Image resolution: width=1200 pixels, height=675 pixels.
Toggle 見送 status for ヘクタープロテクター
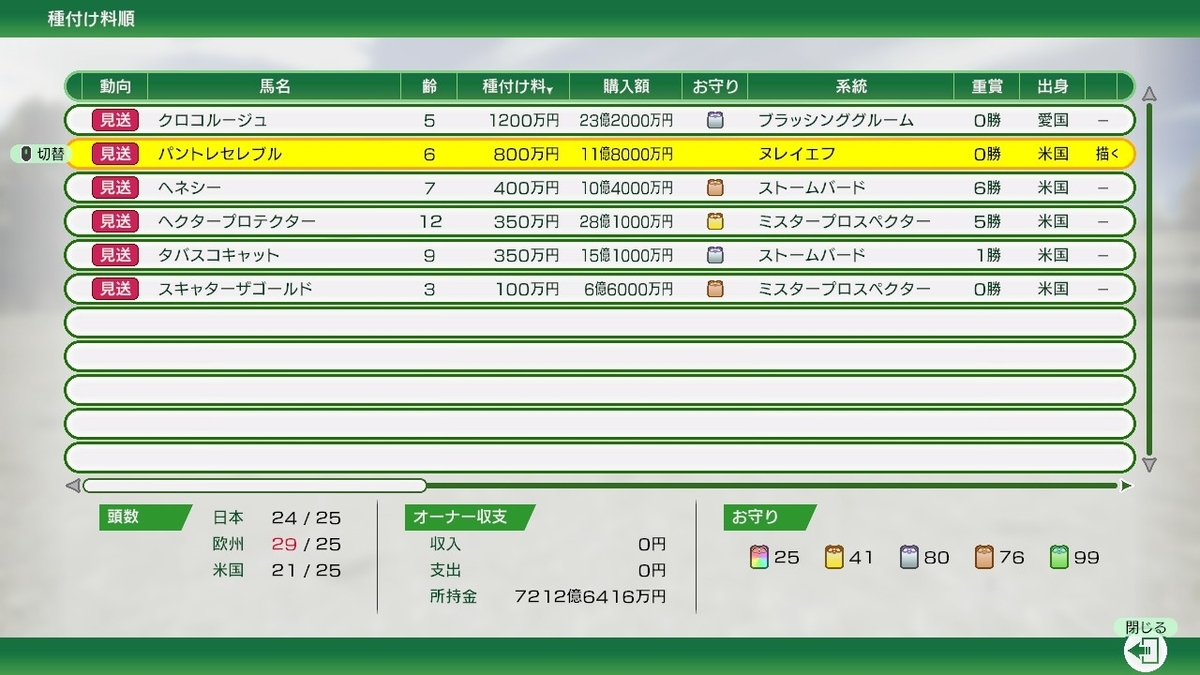pos(116,221)
